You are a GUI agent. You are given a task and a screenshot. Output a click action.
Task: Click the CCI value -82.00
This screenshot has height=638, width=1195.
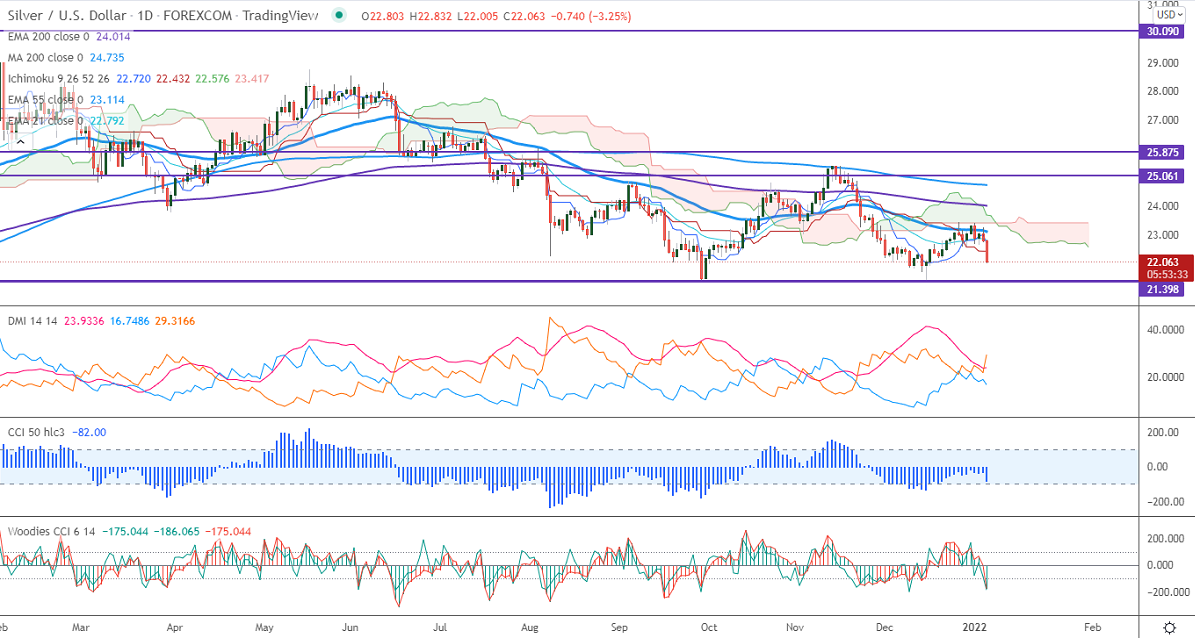[90, 432]
